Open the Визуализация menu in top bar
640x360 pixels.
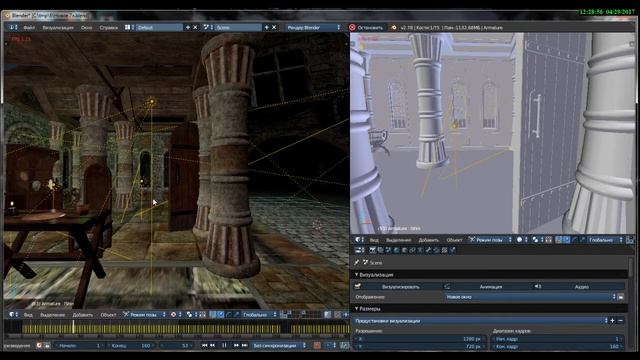pos(58,28)
